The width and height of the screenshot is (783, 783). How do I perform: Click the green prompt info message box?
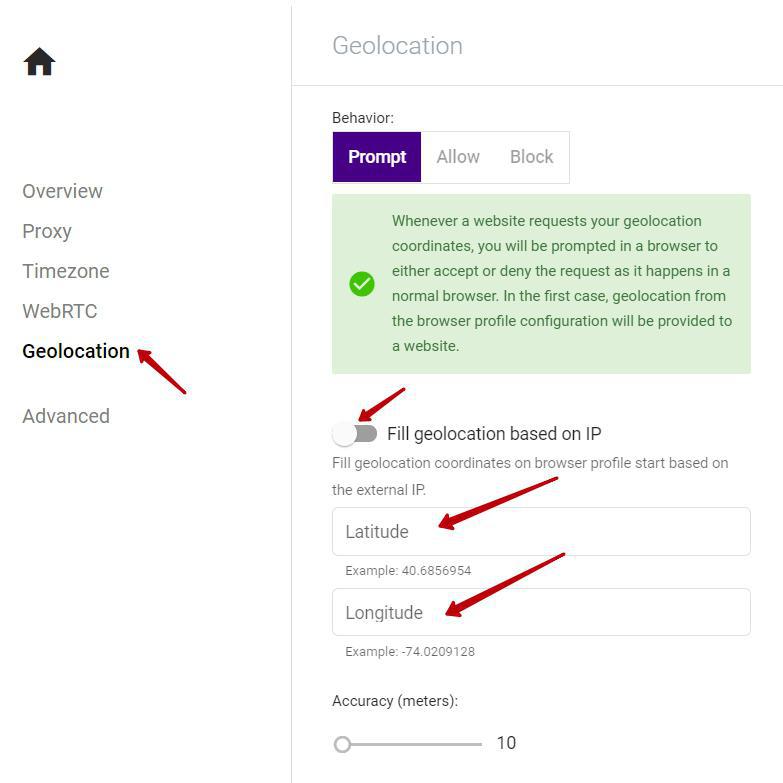click(541, 284)
